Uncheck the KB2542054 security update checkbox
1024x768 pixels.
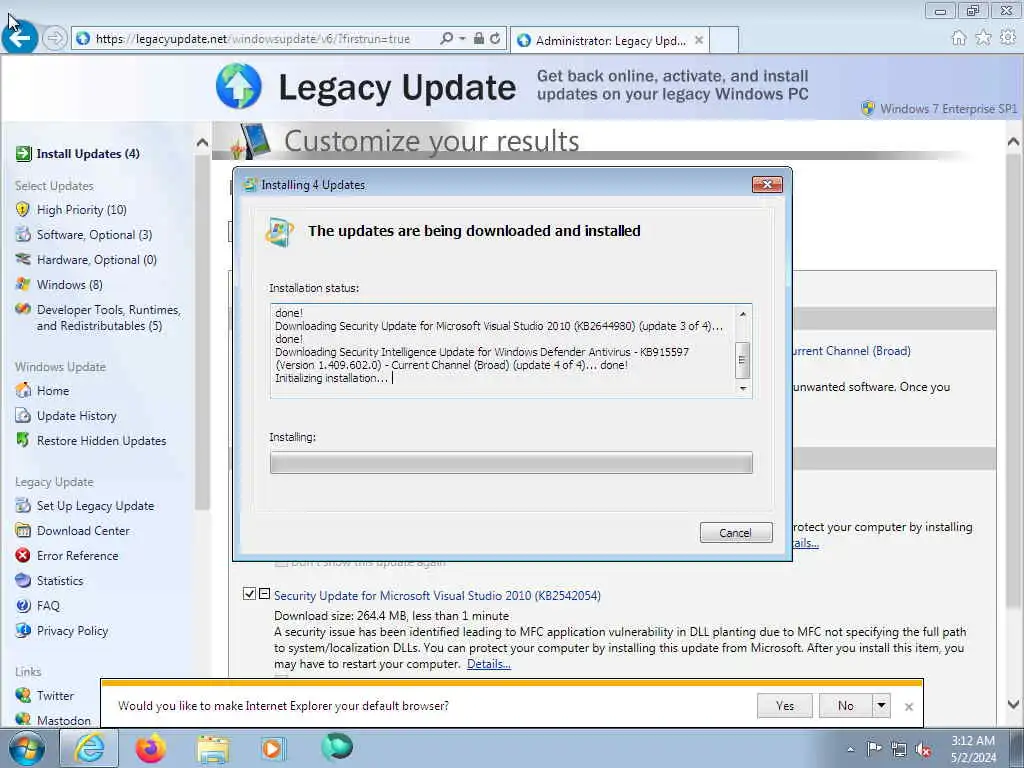(x=249, y=594)
